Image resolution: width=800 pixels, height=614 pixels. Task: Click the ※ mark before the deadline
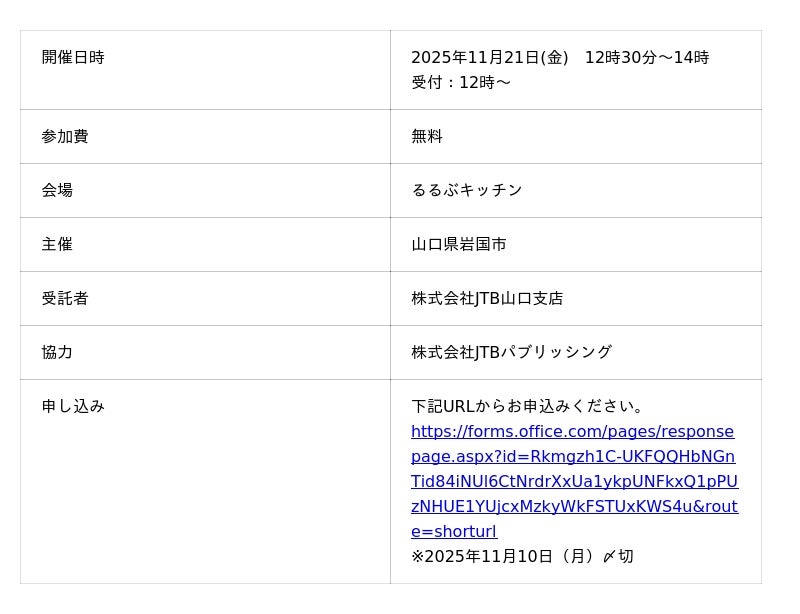[418, 556]
